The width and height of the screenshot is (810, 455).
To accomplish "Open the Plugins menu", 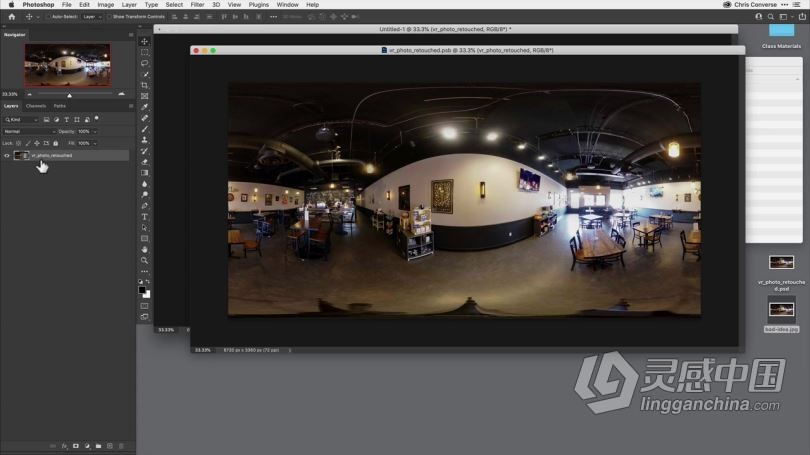I will 258,5.
